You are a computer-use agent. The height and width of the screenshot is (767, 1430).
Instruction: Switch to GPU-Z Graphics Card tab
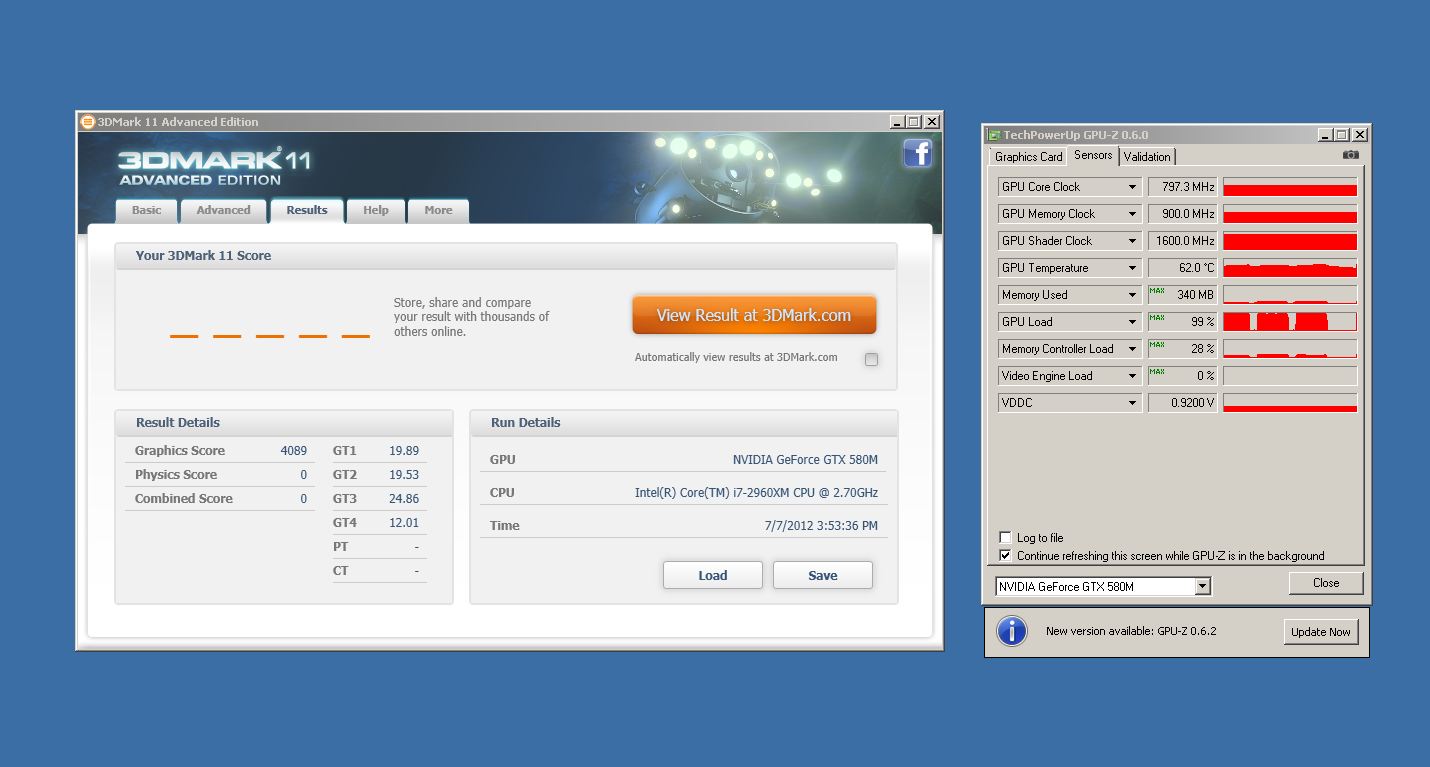pos(1028,157)
